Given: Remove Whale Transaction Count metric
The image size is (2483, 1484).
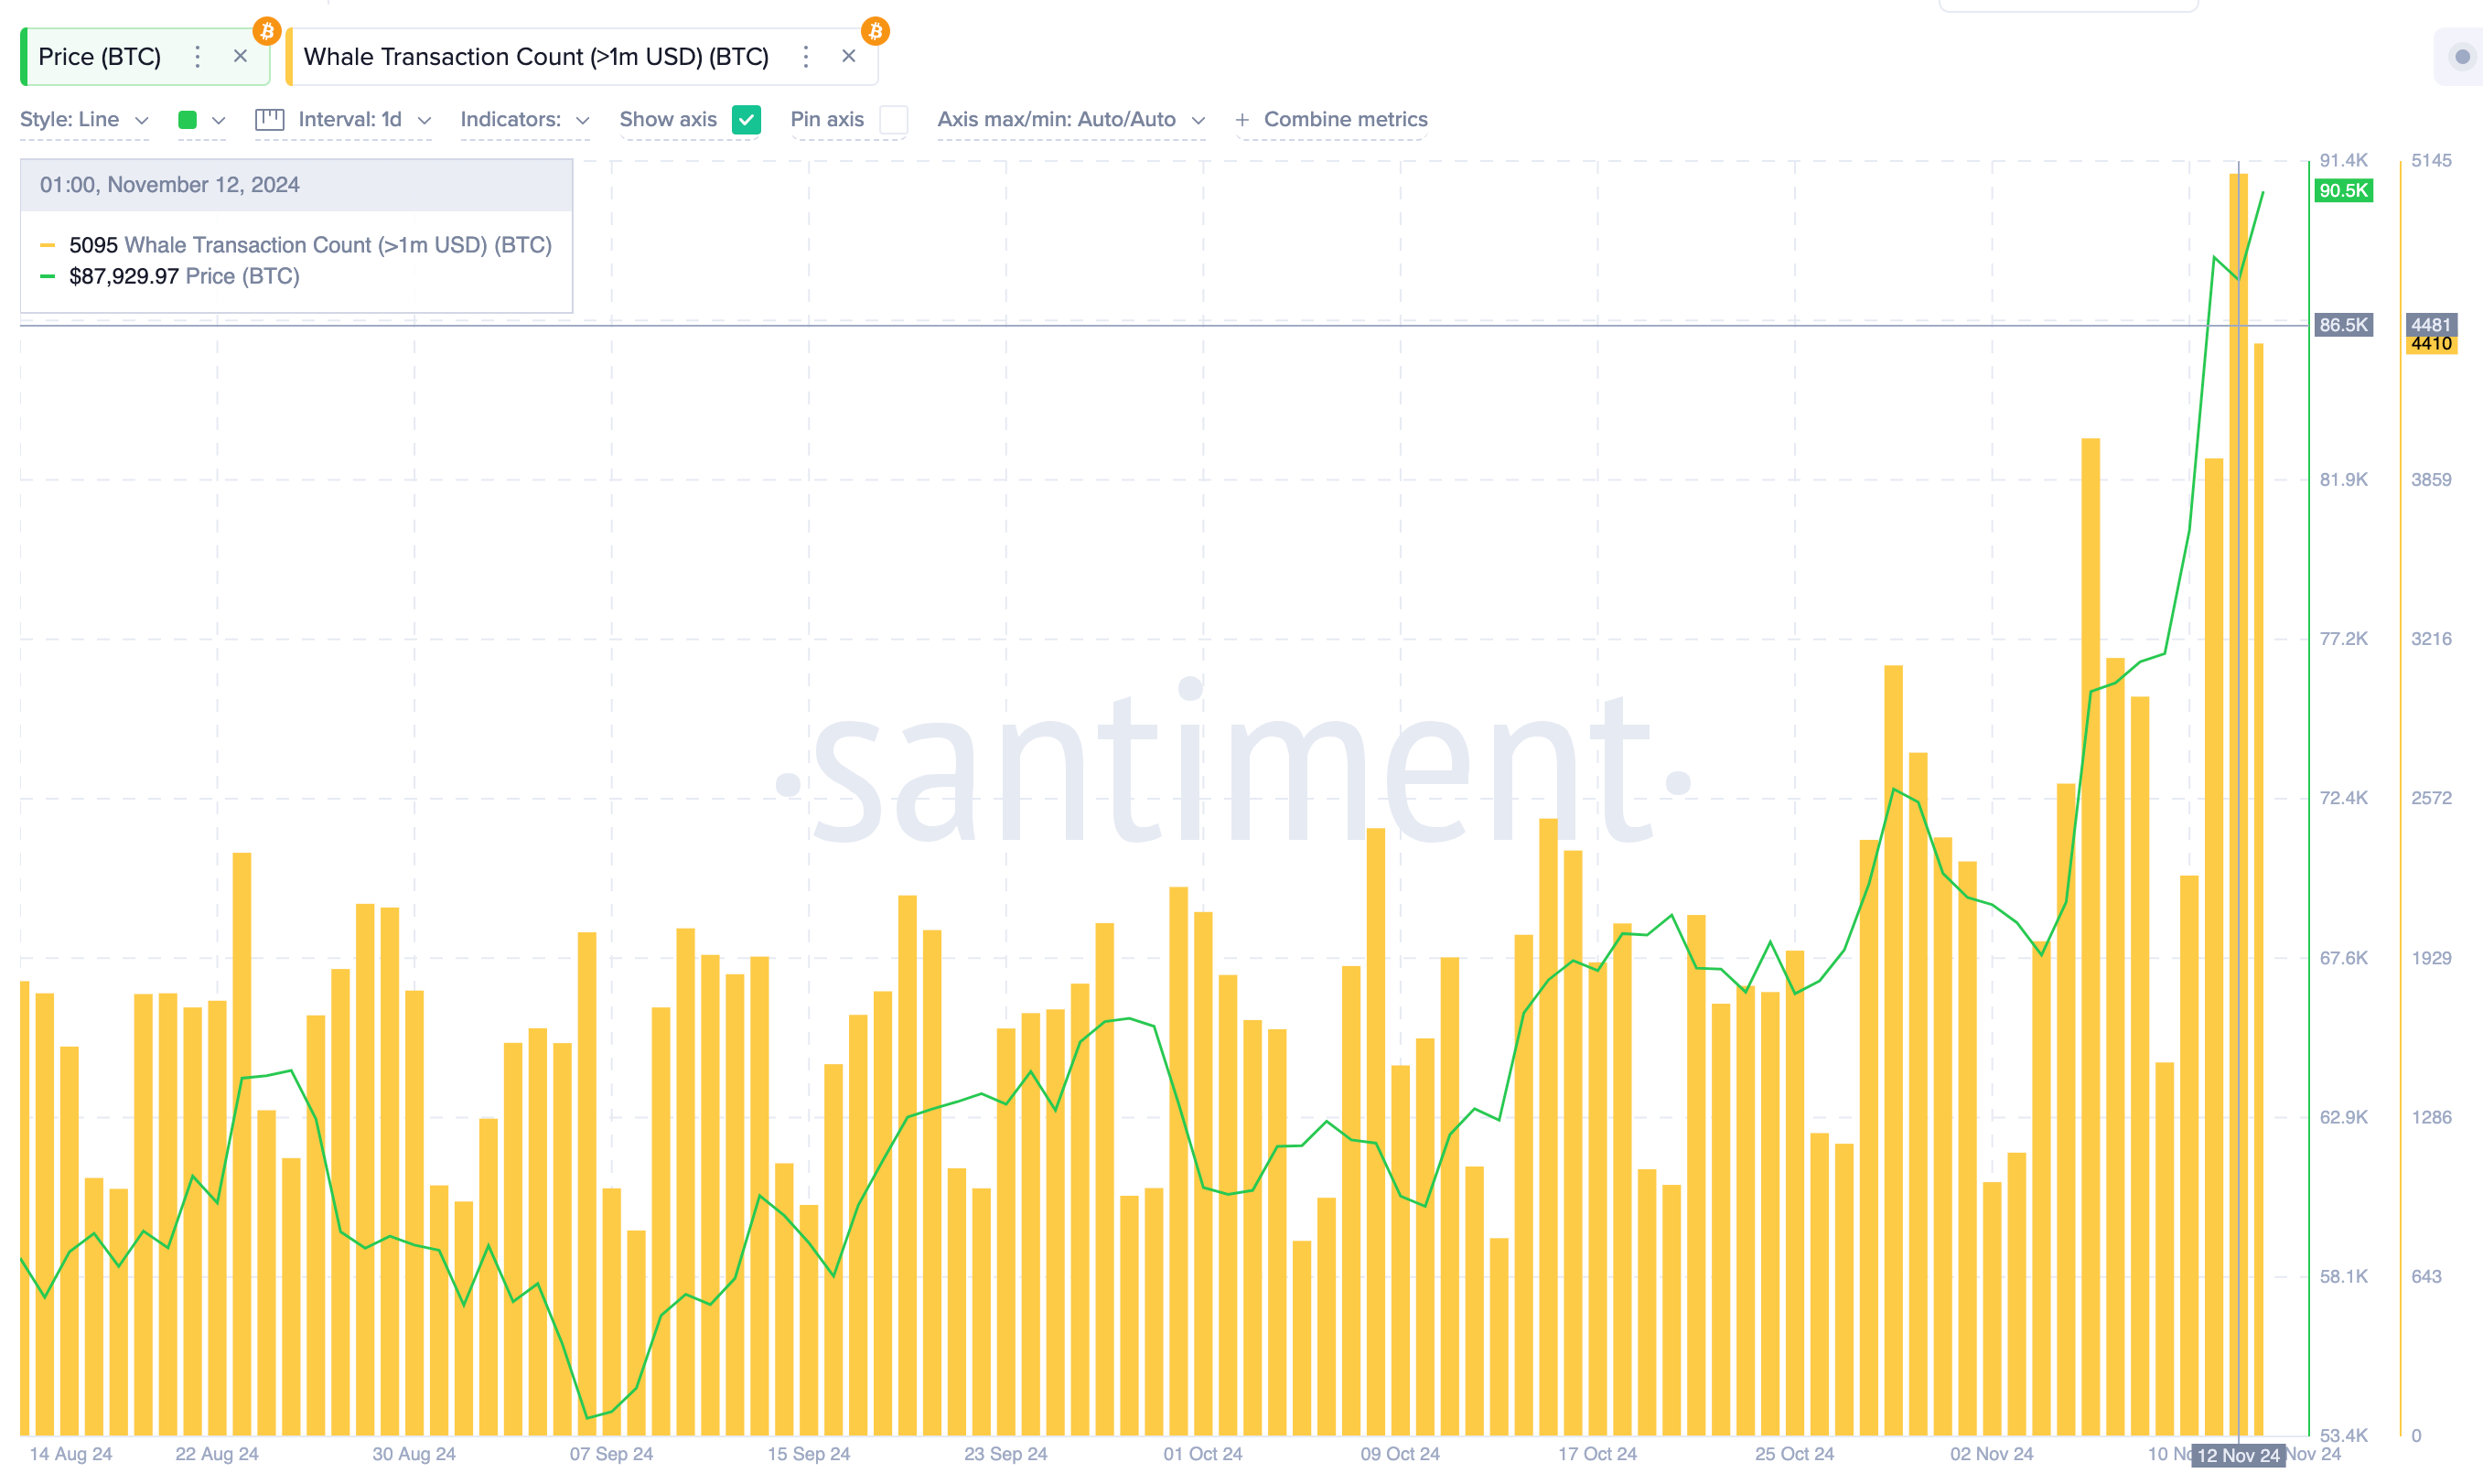Looking at the screenshot, I should (x=848, y=57).
